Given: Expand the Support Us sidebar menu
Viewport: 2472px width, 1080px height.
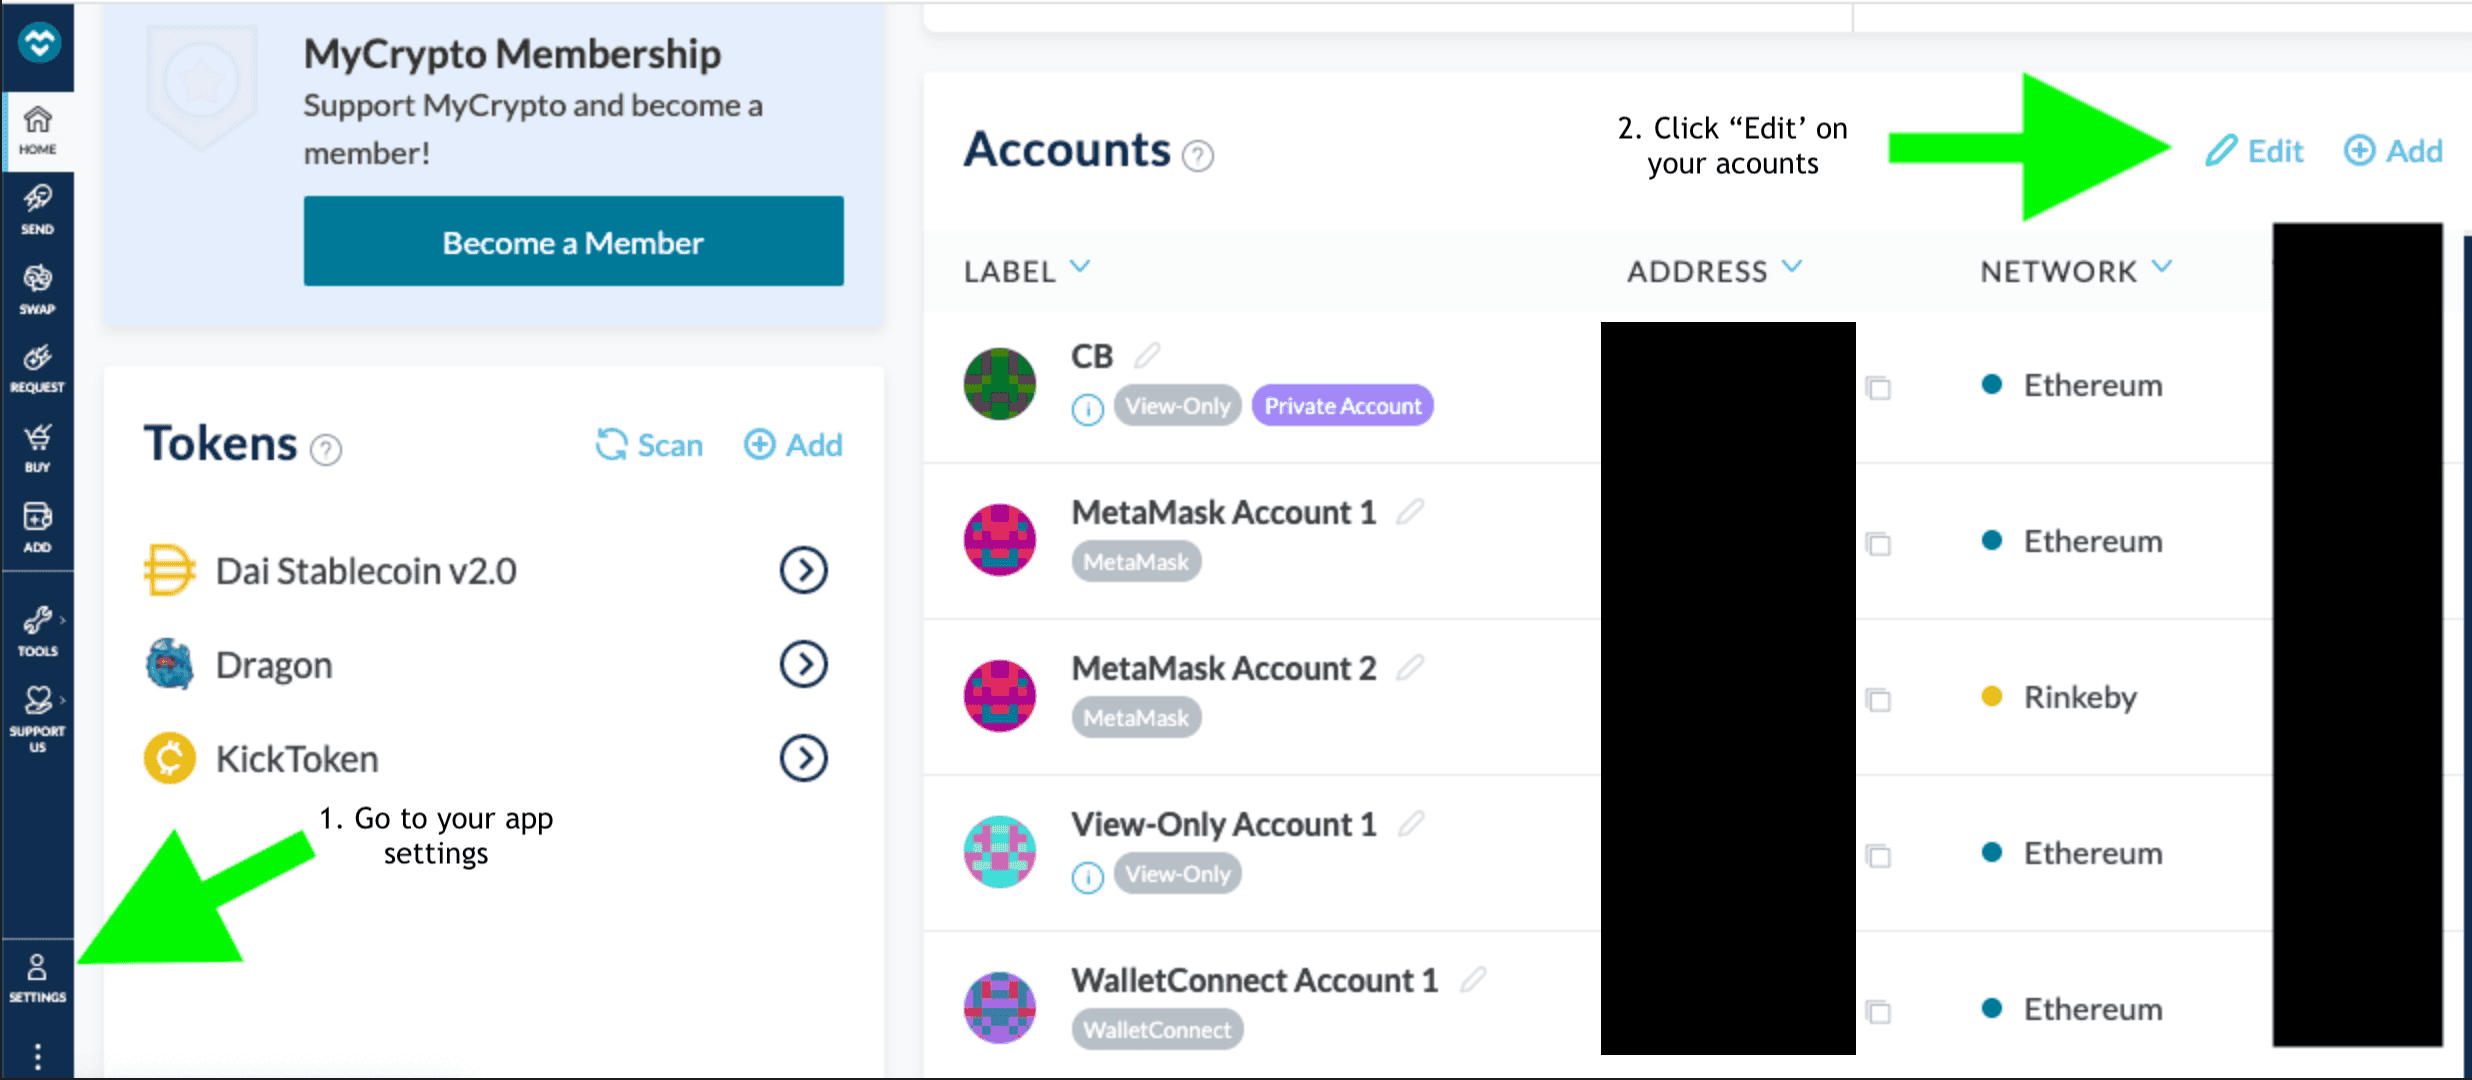Looking at the screenshot, I should [x=38, y=718].
